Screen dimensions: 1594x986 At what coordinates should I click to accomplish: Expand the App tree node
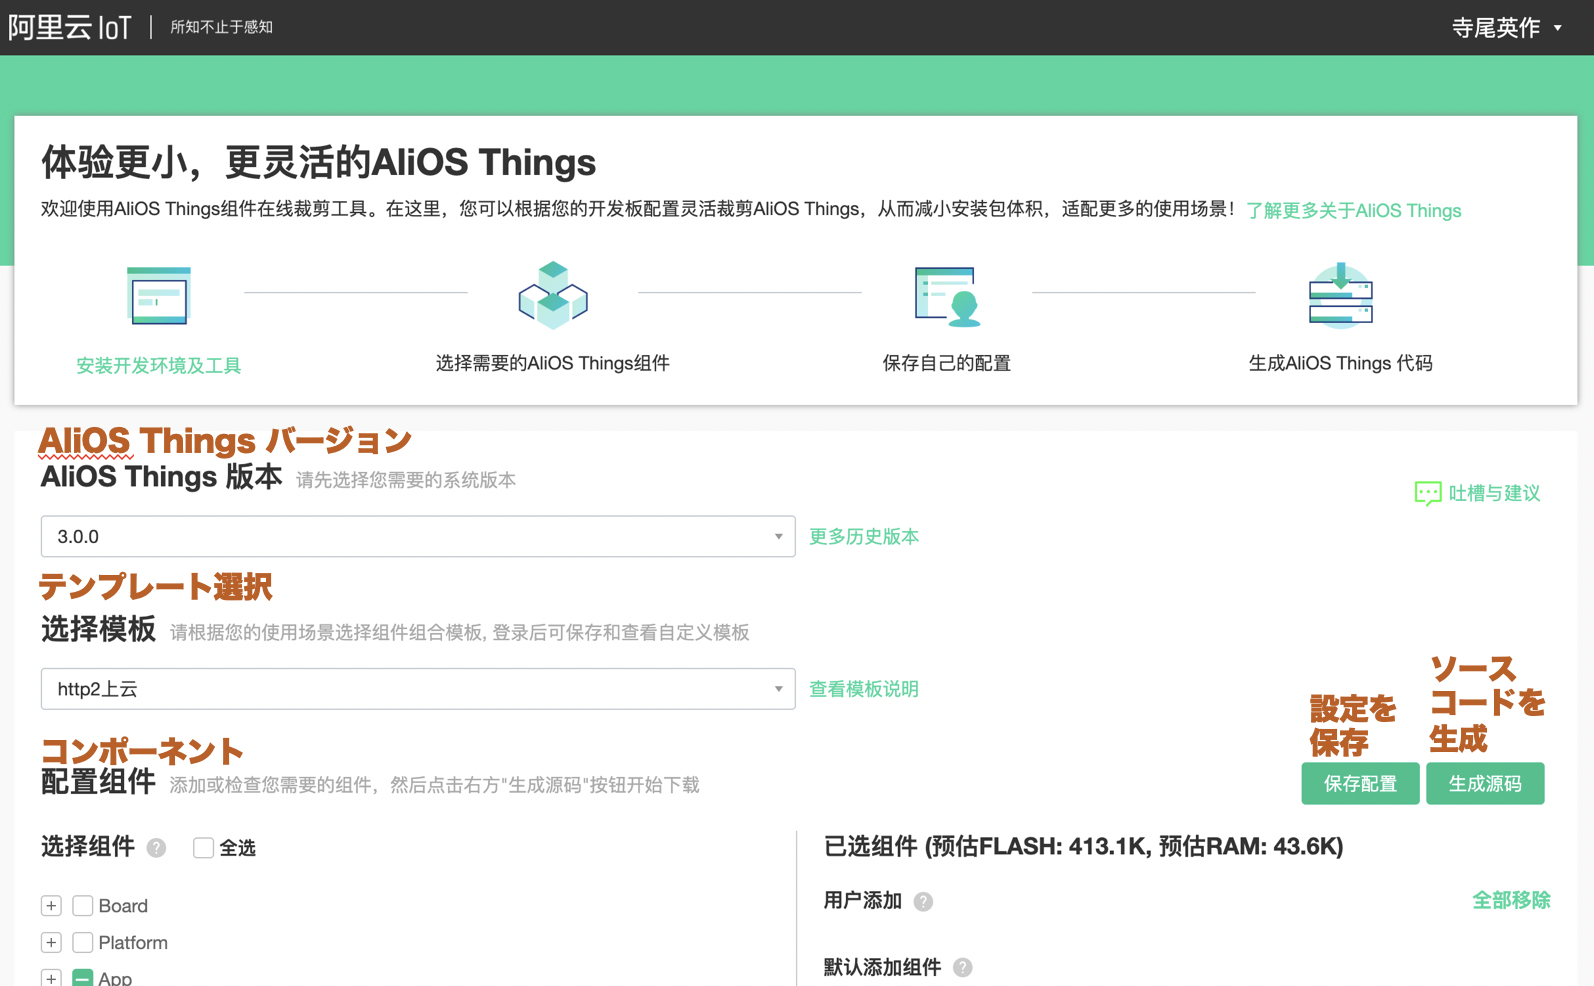tap(51, 978)
